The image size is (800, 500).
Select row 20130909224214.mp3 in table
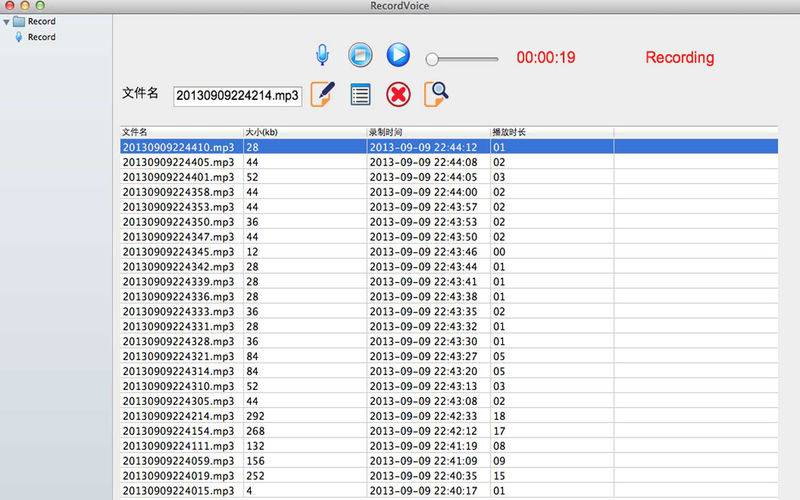pos(449,416)
